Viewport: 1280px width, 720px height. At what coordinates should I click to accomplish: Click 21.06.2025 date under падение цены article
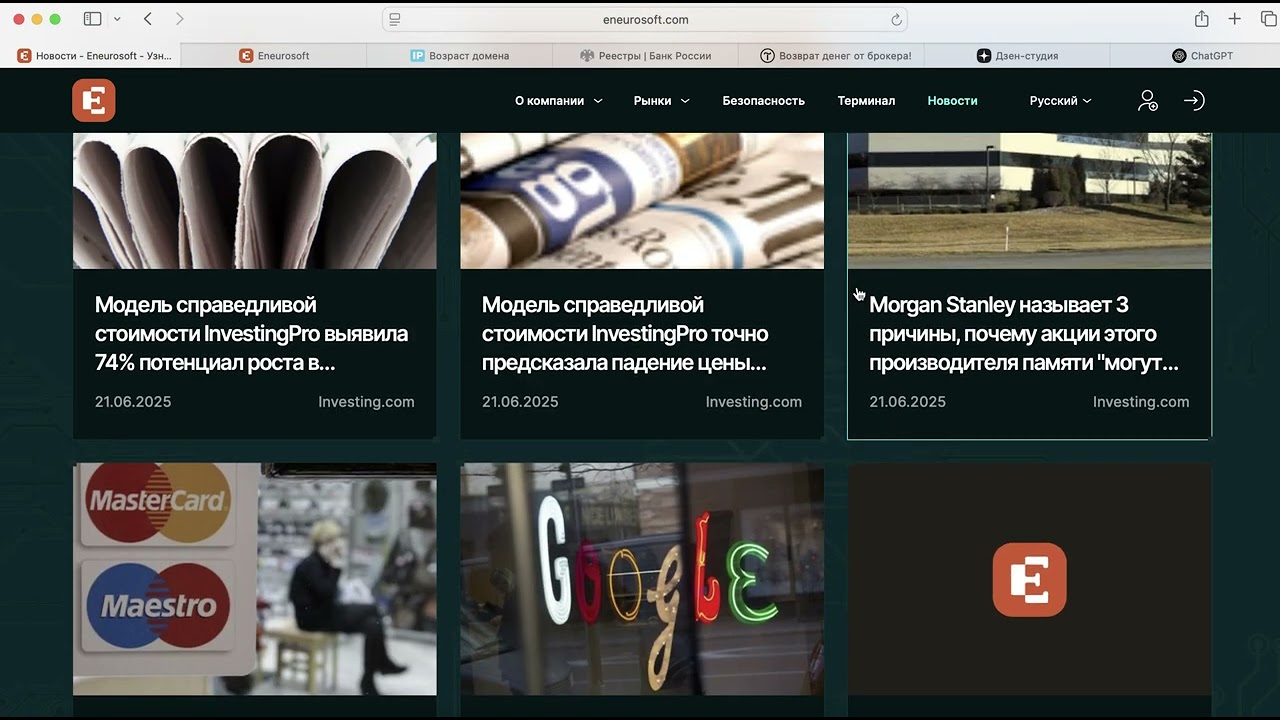point(520,402)
